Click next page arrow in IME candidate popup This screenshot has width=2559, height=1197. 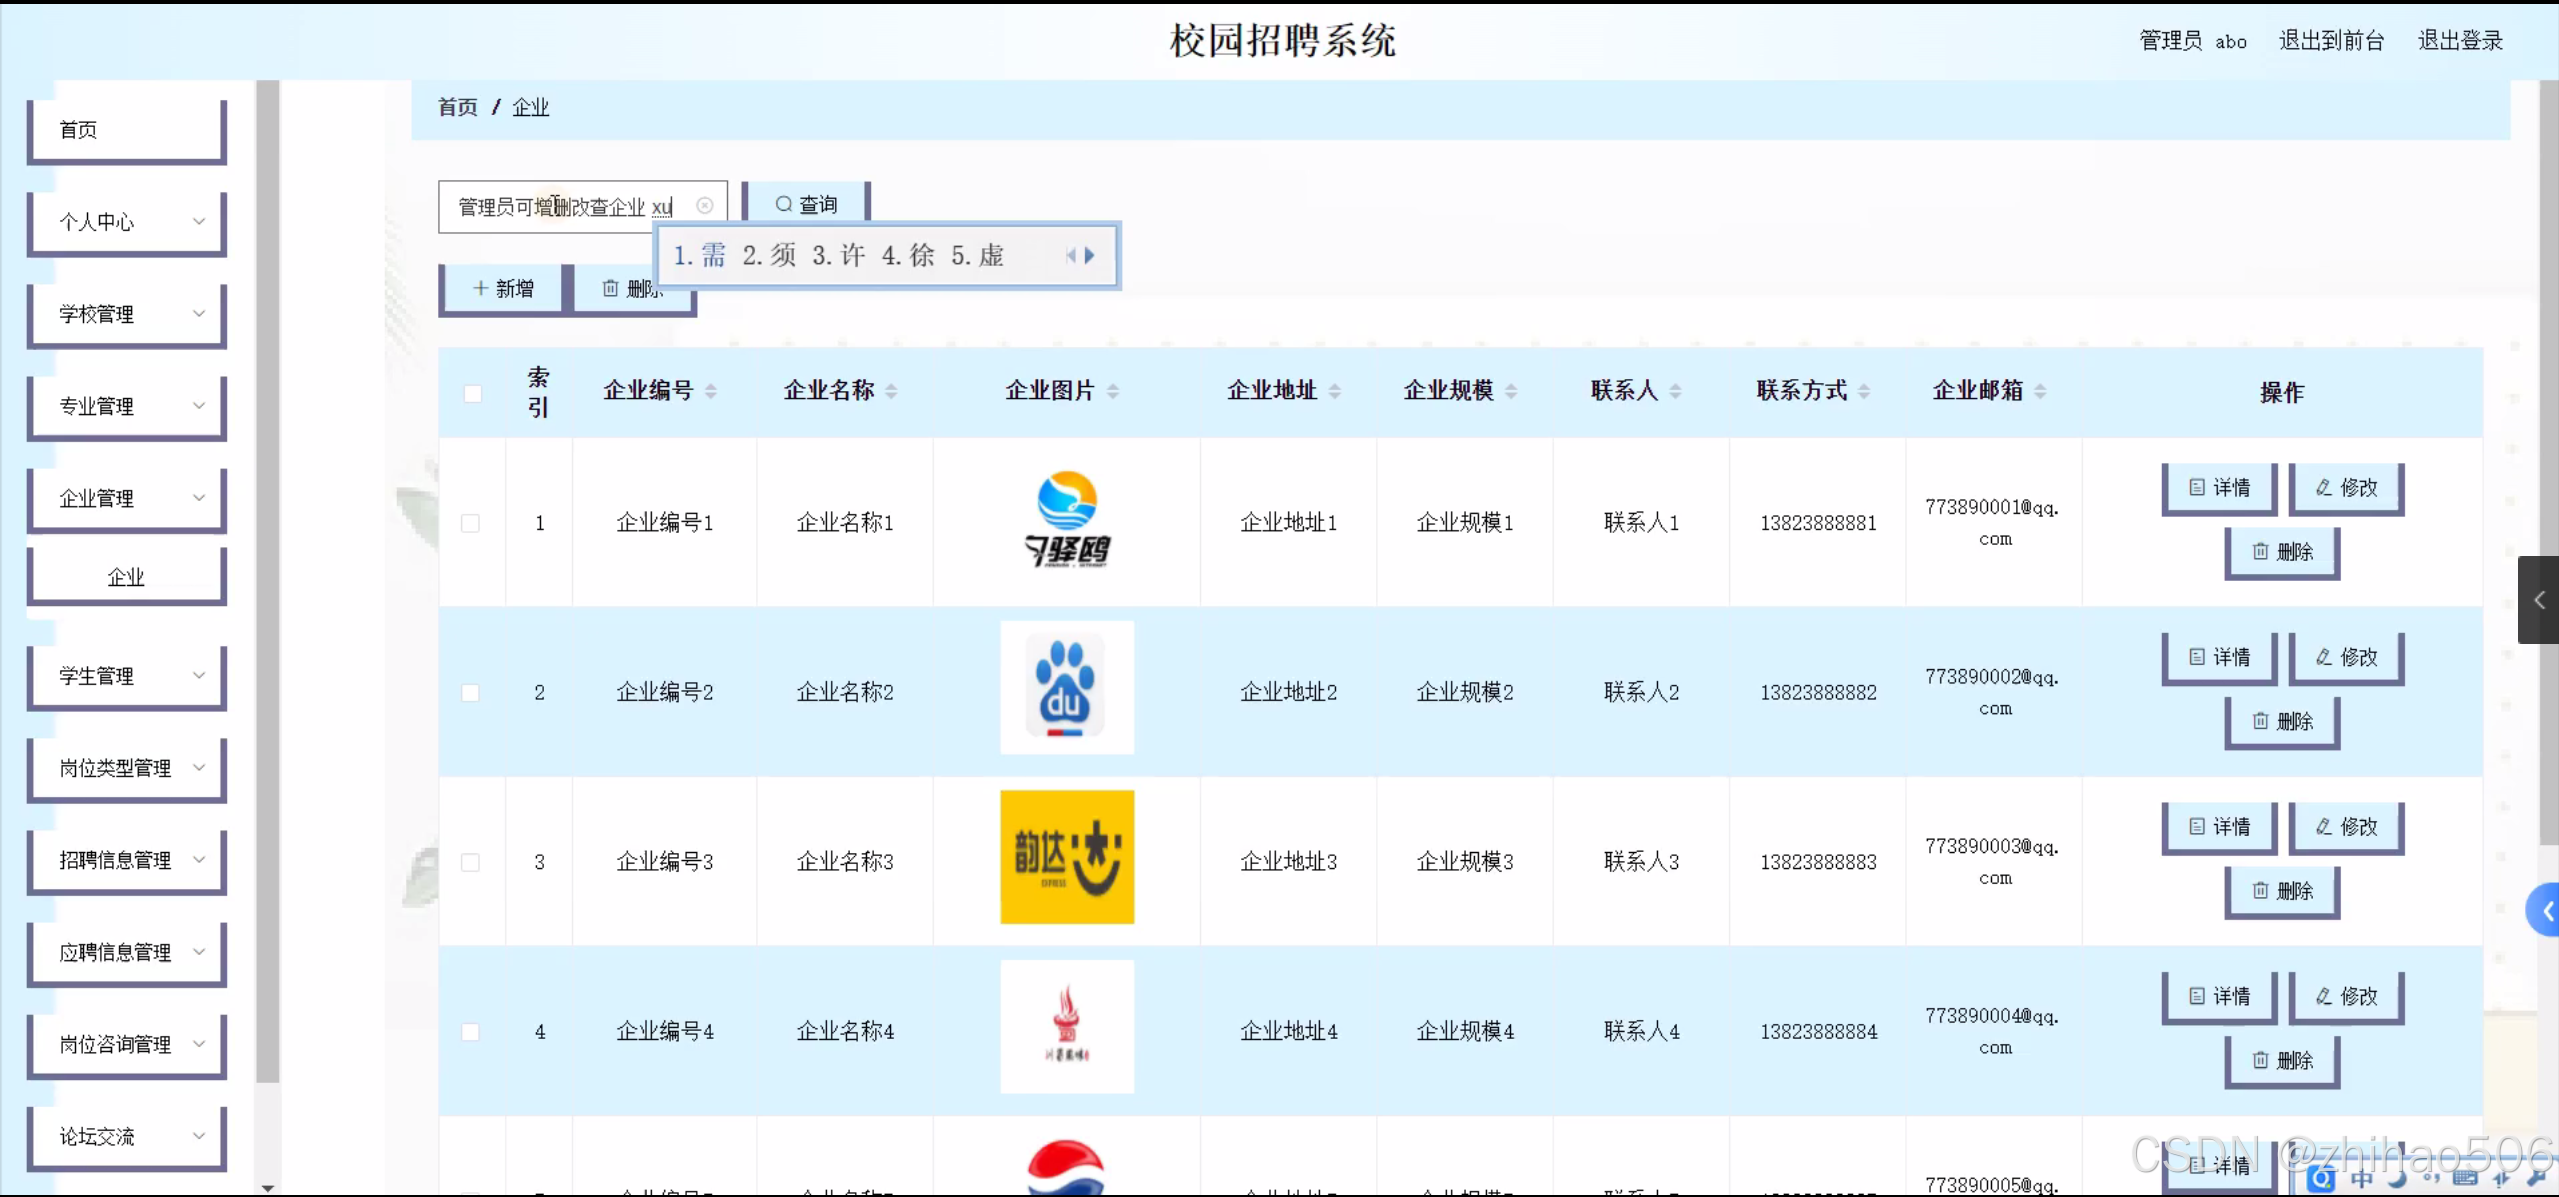click(x=1090, y=256)
